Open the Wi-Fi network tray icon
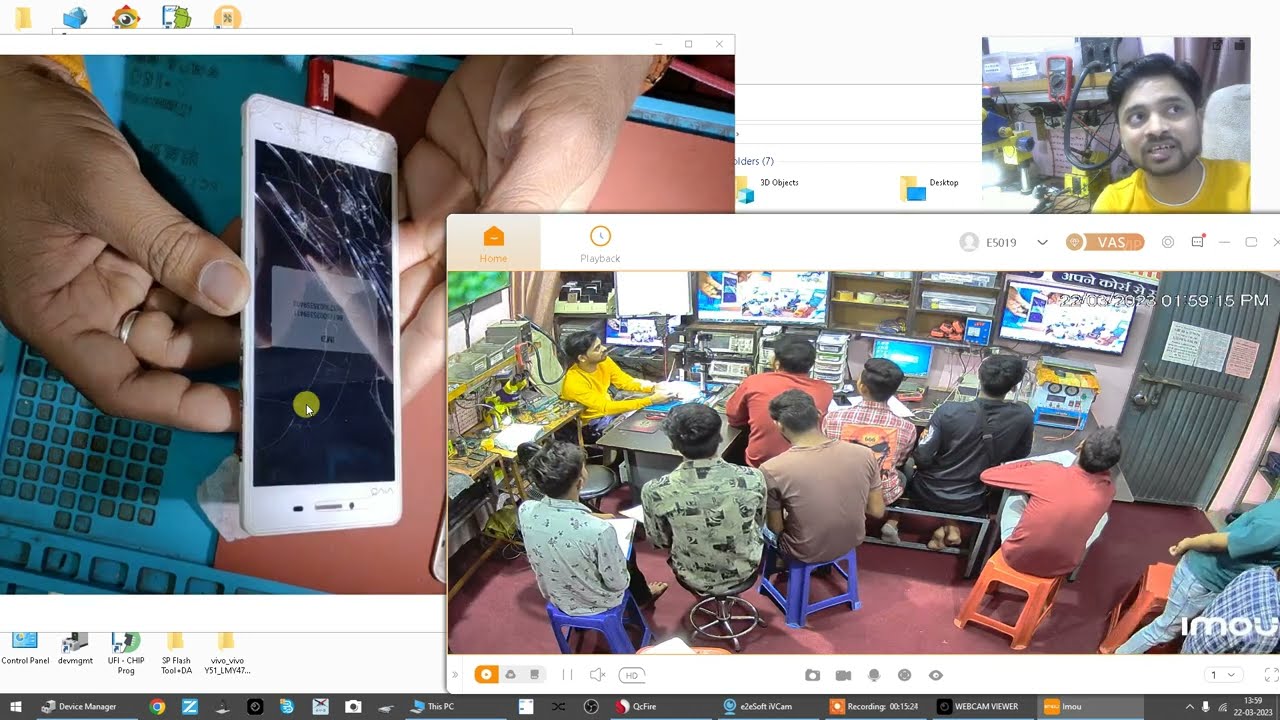 pyautogui.click(x=1223, y=706)
